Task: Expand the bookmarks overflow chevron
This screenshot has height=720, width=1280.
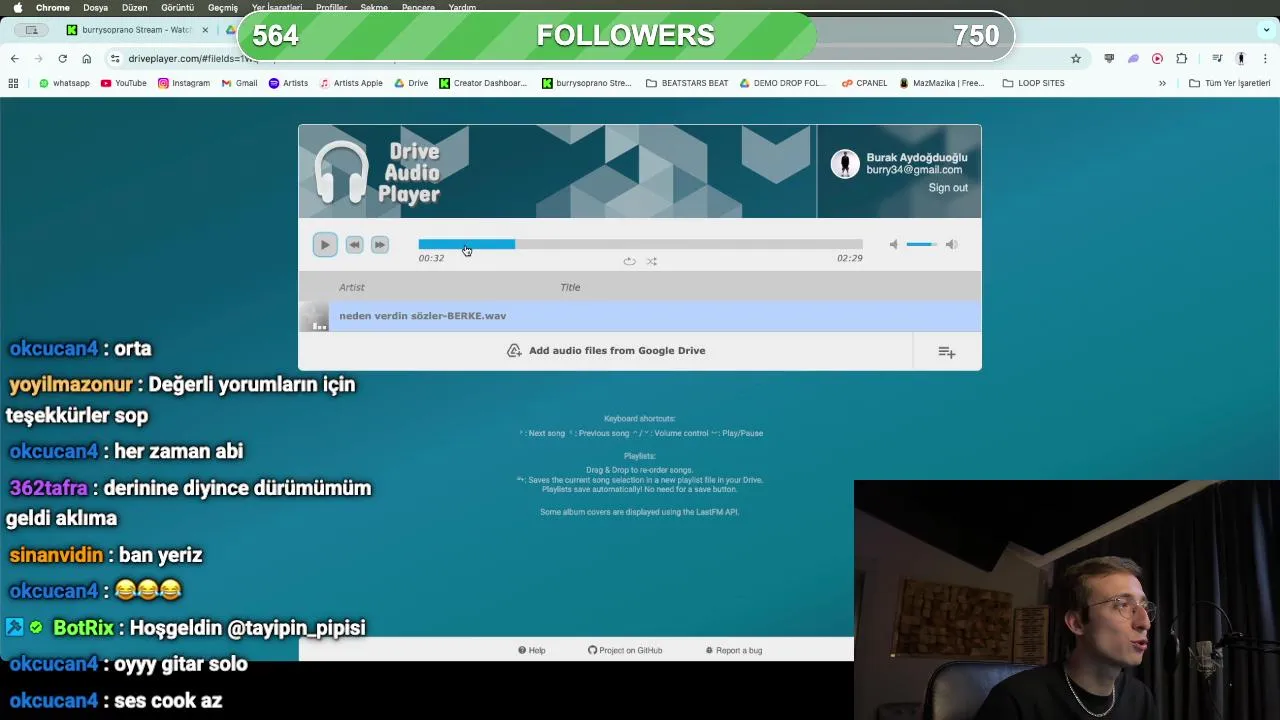Action: click(x=1162, y=83)
